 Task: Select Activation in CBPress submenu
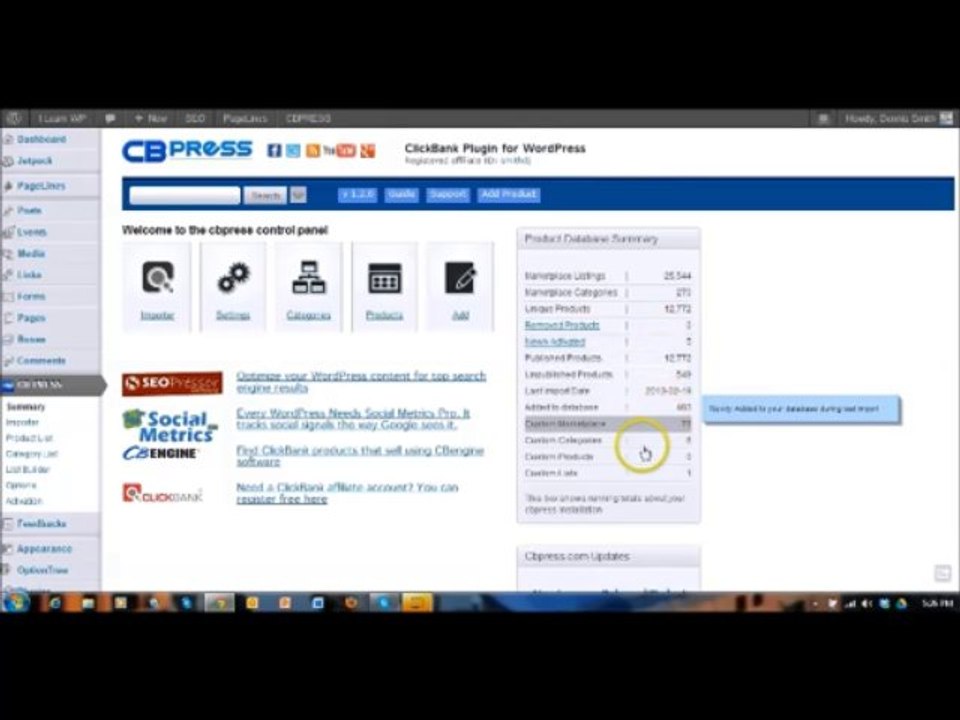click(24, 501)
